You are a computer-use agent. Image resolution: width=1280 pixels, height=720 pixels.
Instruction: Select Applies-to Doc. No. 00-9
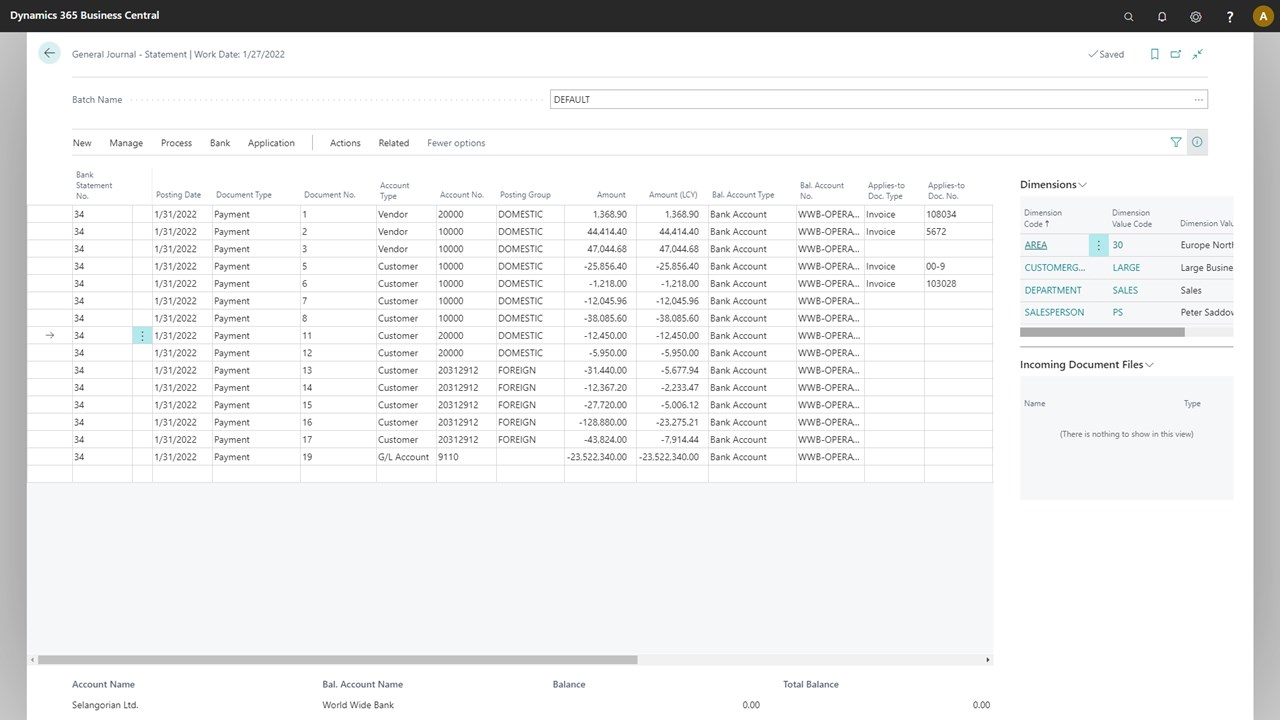pyautogui.click(x=958, y=267)
